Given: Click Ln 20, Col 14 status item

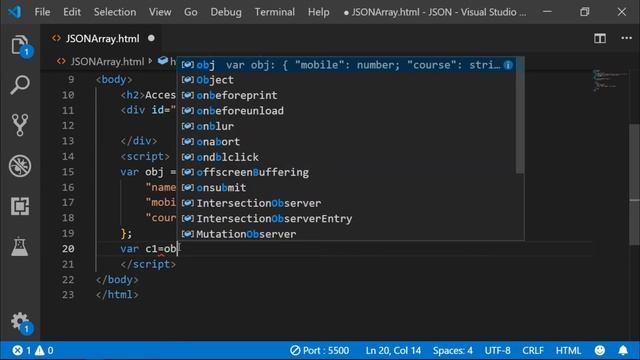Looking at the screenshot, I should point(393,350).
